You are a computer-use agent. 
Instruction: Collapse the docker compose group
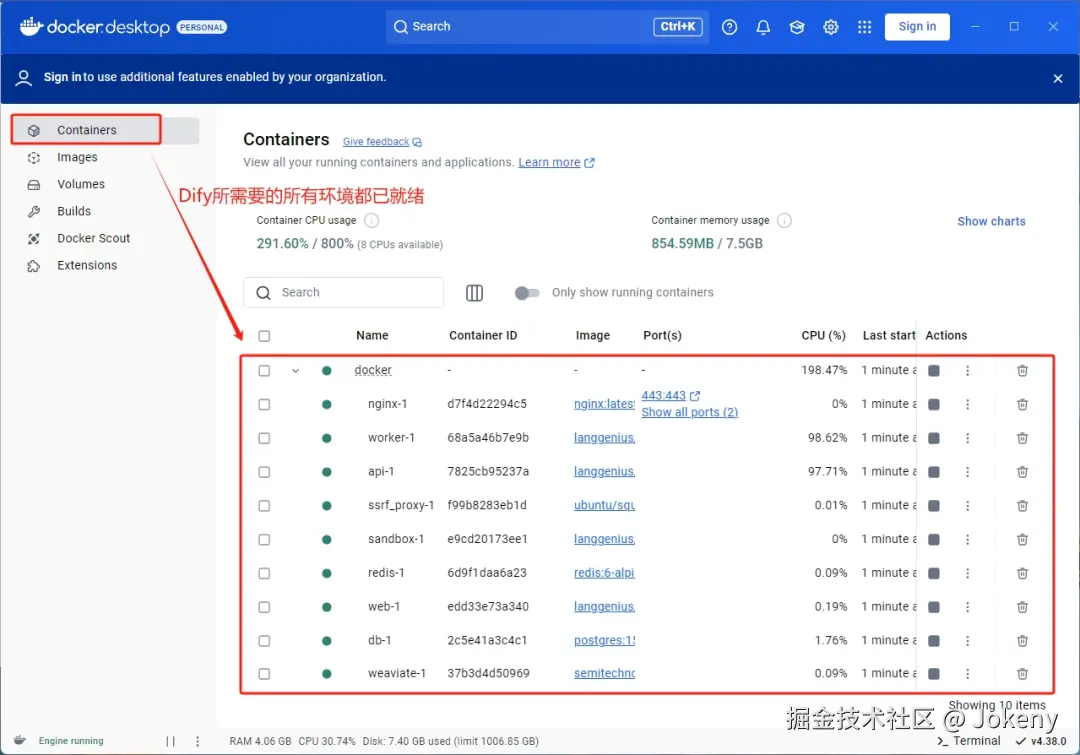coord(295,371)
